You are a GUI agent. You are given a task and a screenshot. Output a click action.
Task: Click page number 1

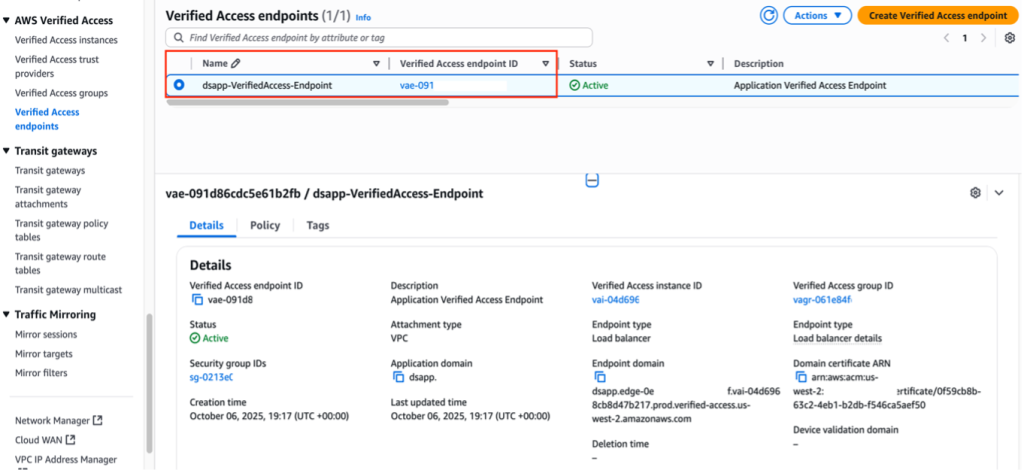(x=965, y=38)
